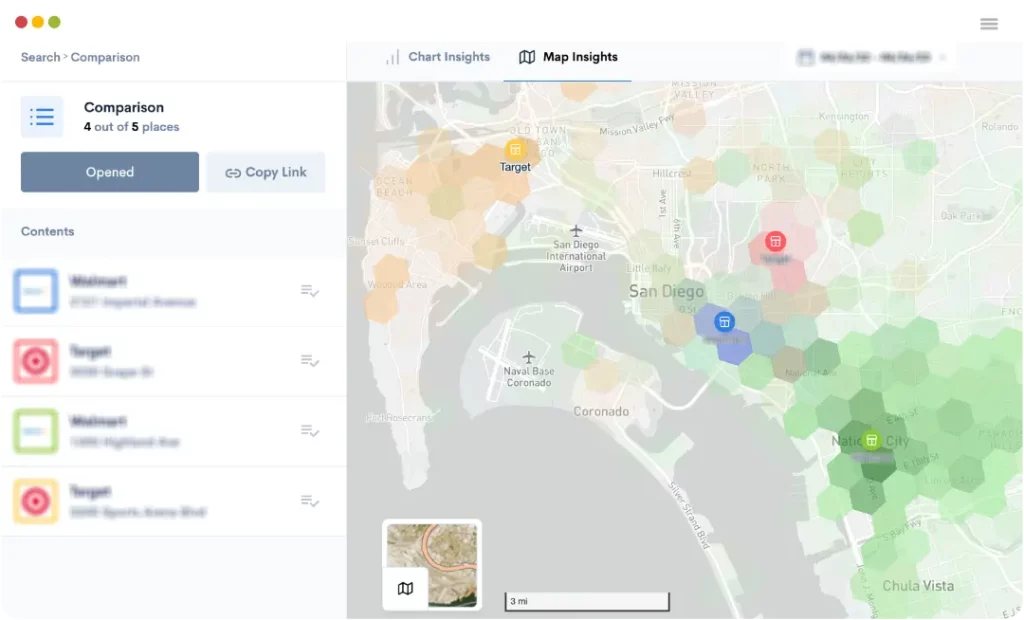Viewport: 1024px width, 620px height.
Task: Click the red store marker on the map
Action: [x=775, y=241]
